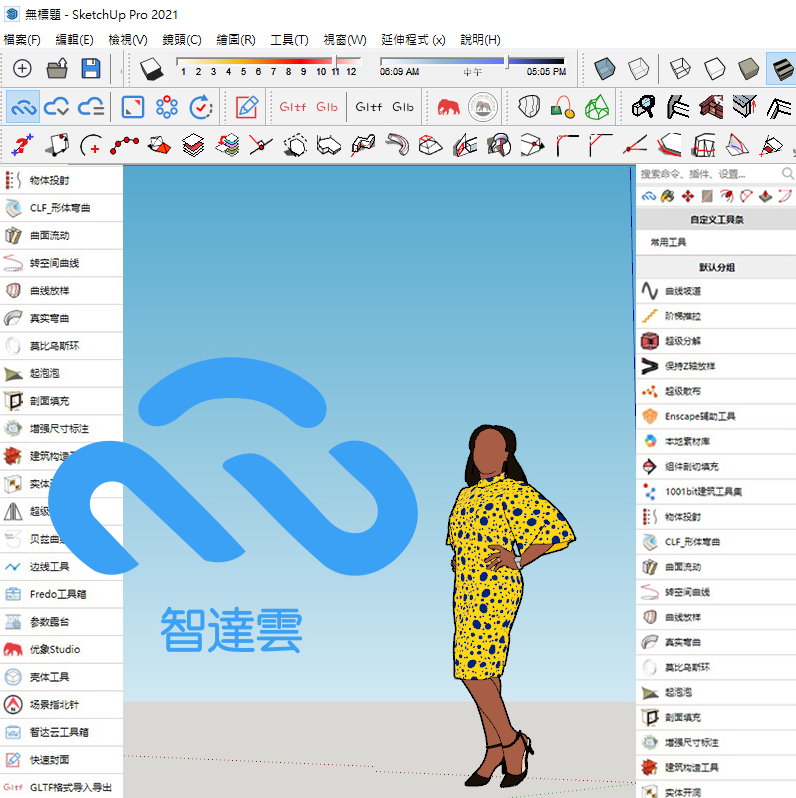Launch Enscape辅助工具 from right list
The width and height of the screenshot is (796, 798).
click(x=700, y=416)
